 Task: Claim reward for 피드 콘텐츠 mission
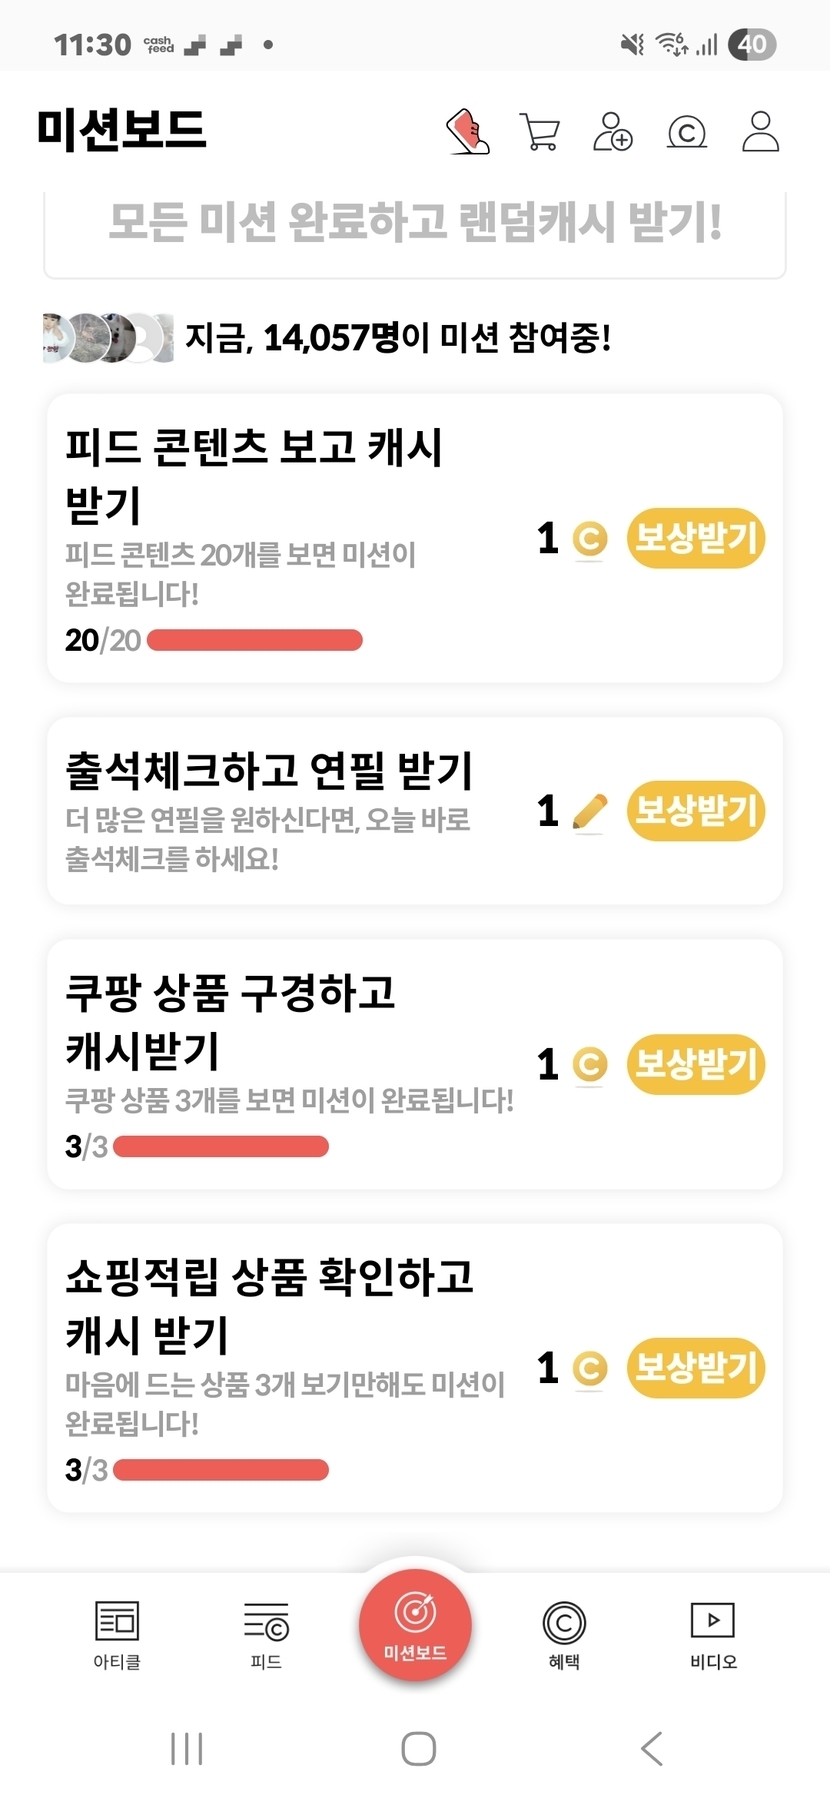click(696, 539)
